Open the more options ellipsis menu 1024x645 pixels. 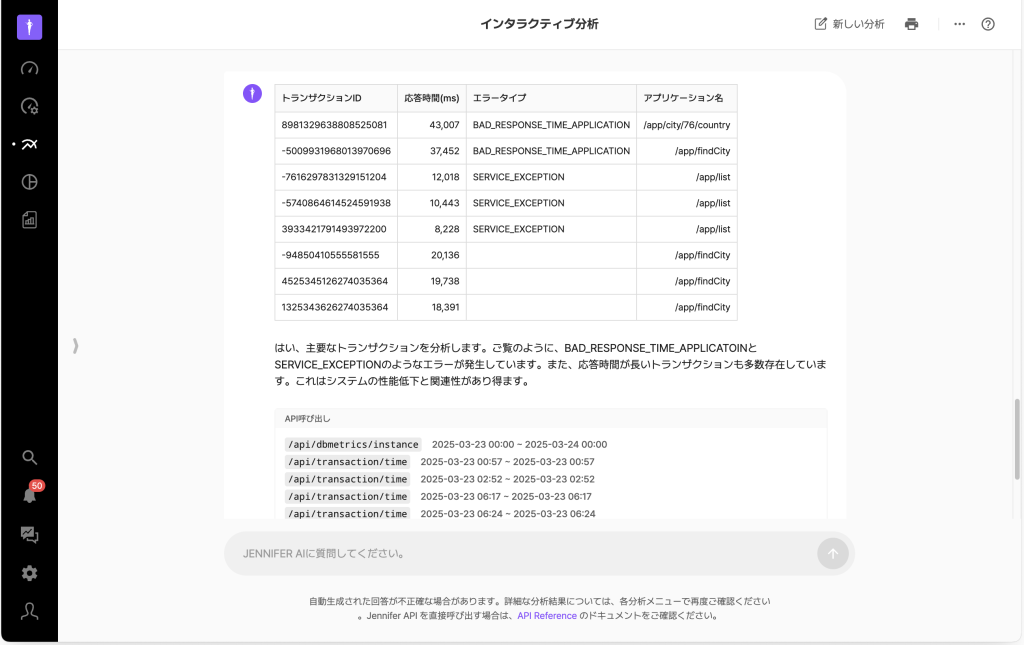(x=959, y=24)
